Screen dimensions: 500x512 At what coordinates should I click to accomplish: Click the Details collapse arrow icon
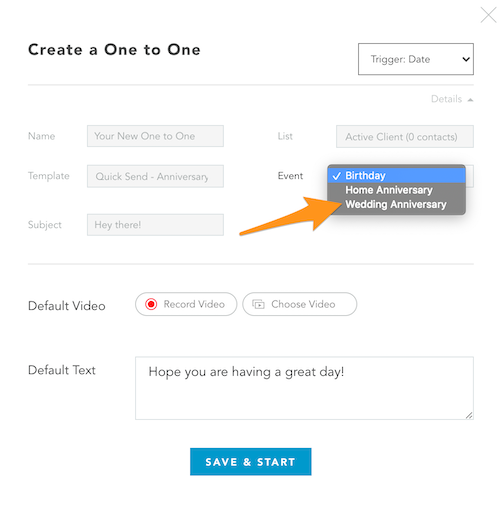click(470, 100)
